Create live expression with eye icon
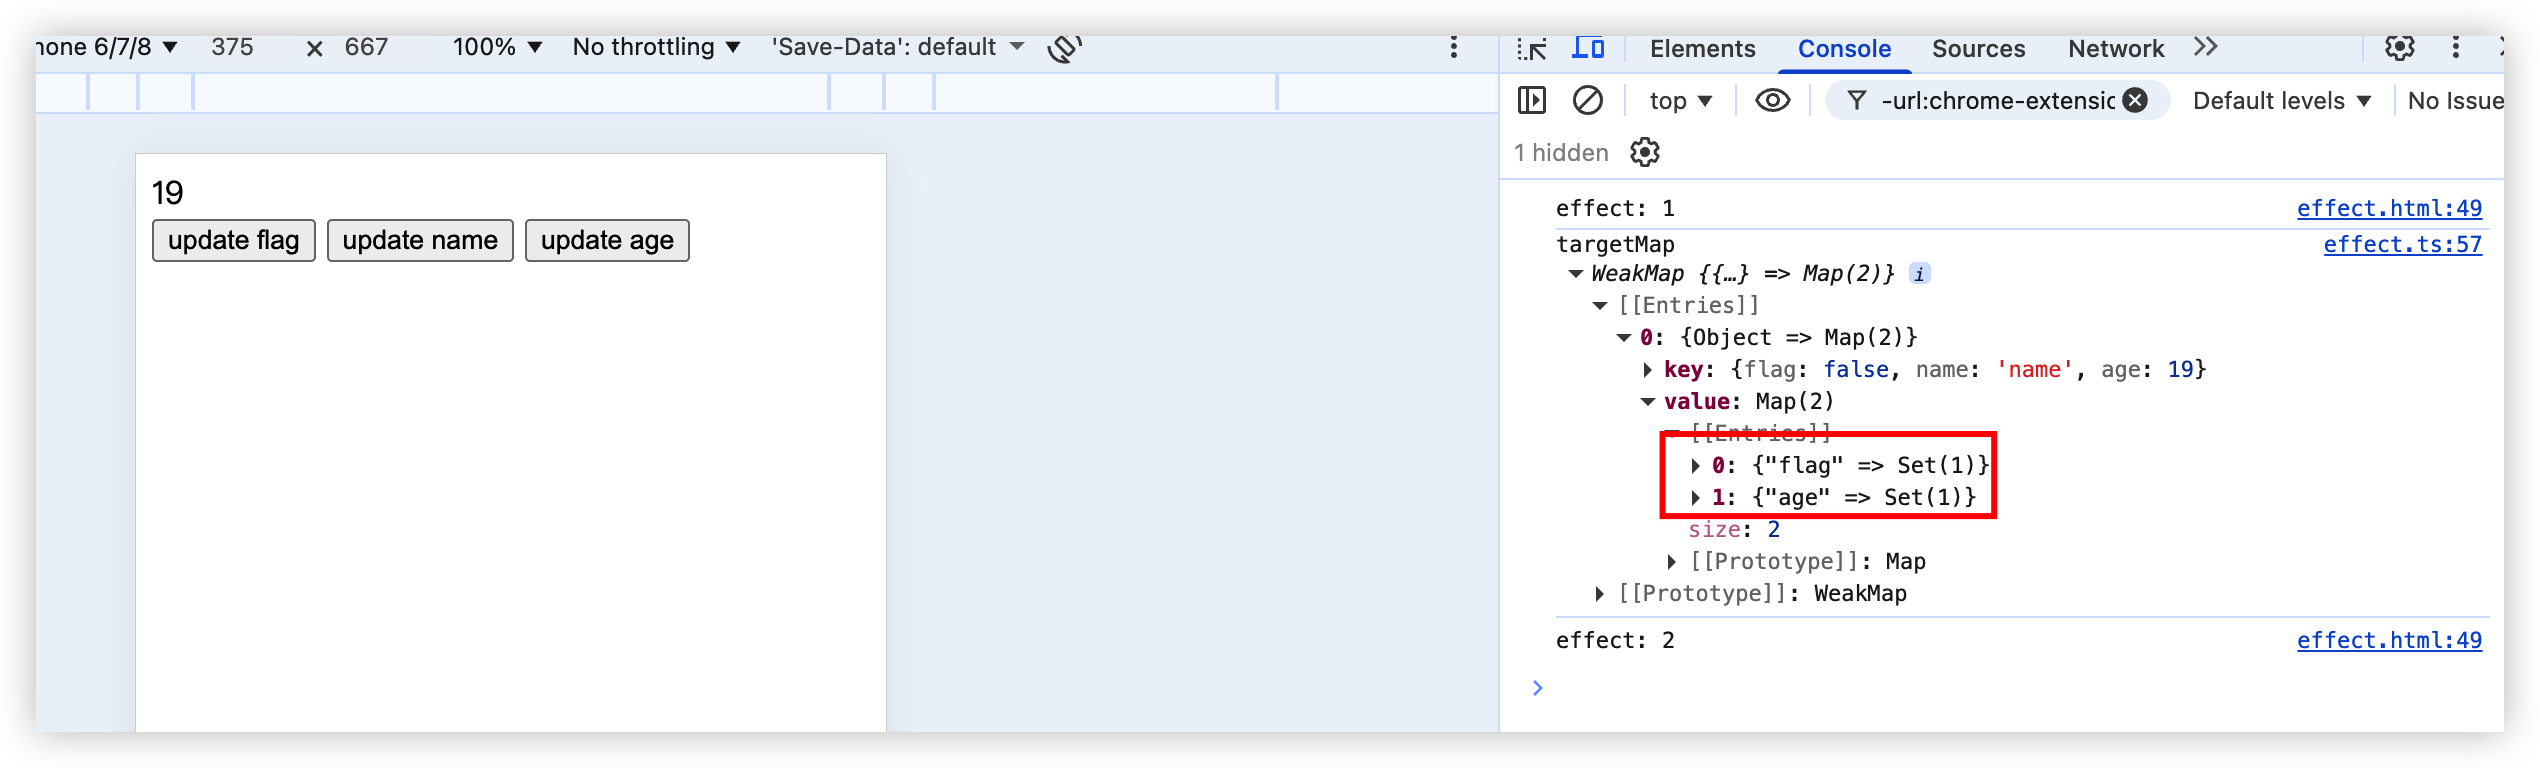The height and width of the screenshot is (768, 2540). (x=1773, y=100)
